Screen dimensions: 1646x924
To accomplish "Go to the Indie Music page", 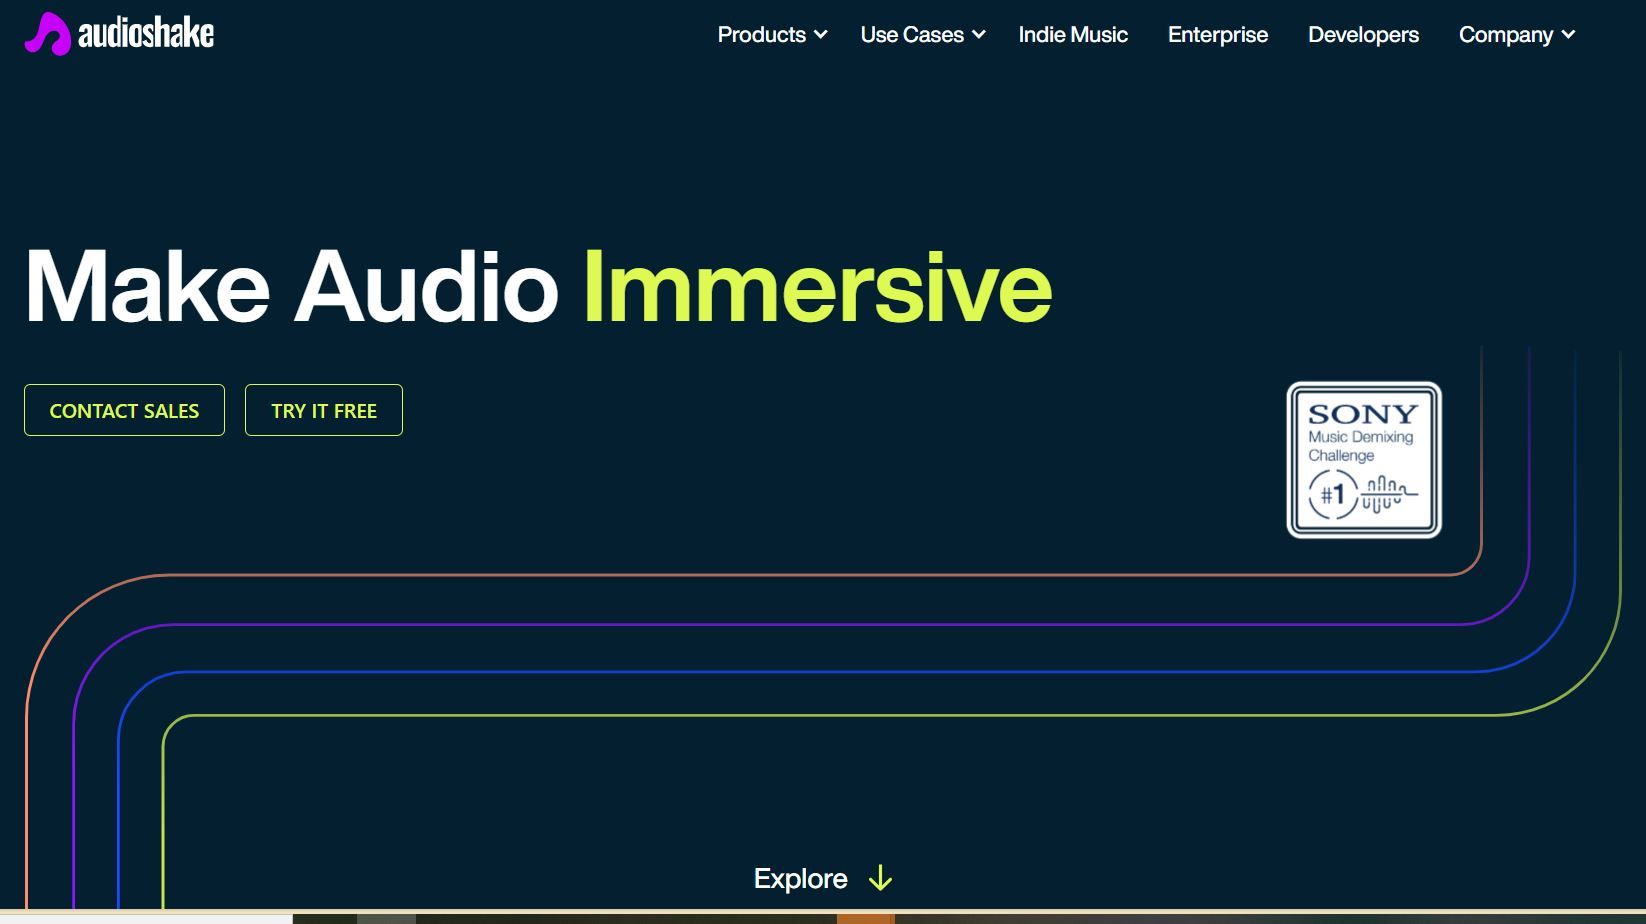I will click(x=1072, y=35).
